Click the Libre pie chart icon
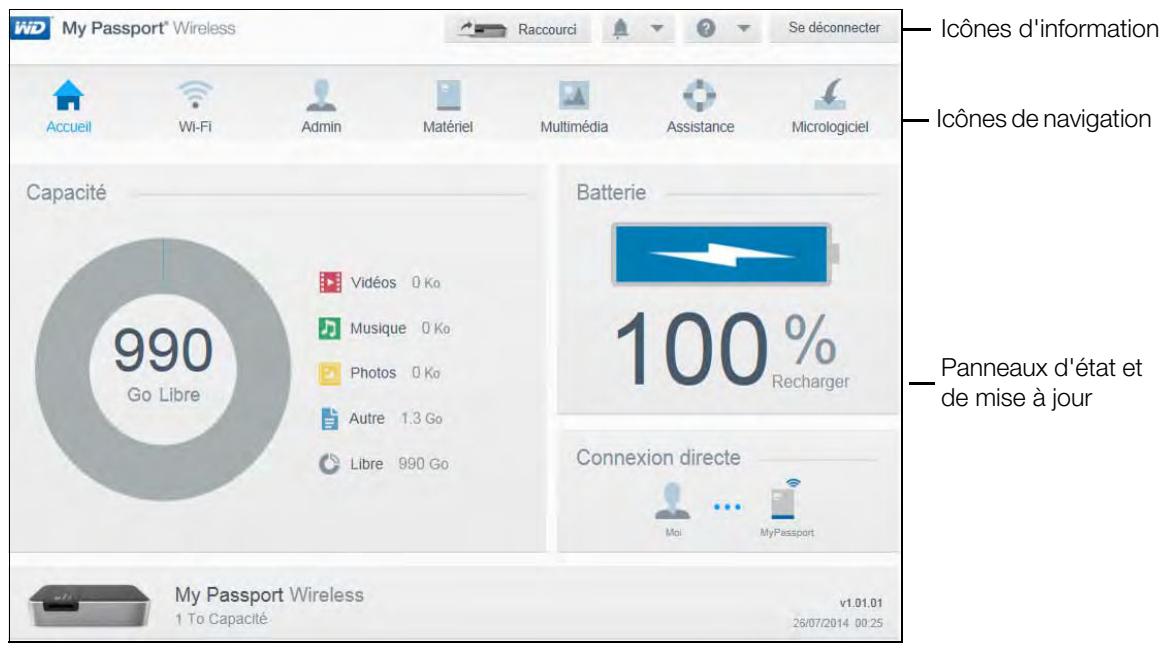1162x648 pixels. tap(330, 464)
